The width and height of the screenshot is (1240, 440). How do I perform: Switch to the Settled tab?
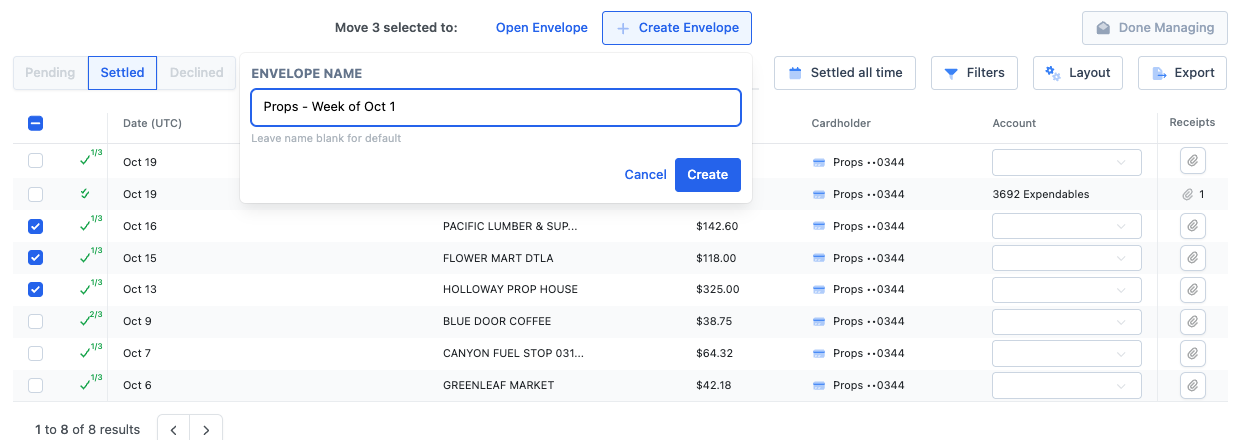pyautogui.click(x=122, y=73)
